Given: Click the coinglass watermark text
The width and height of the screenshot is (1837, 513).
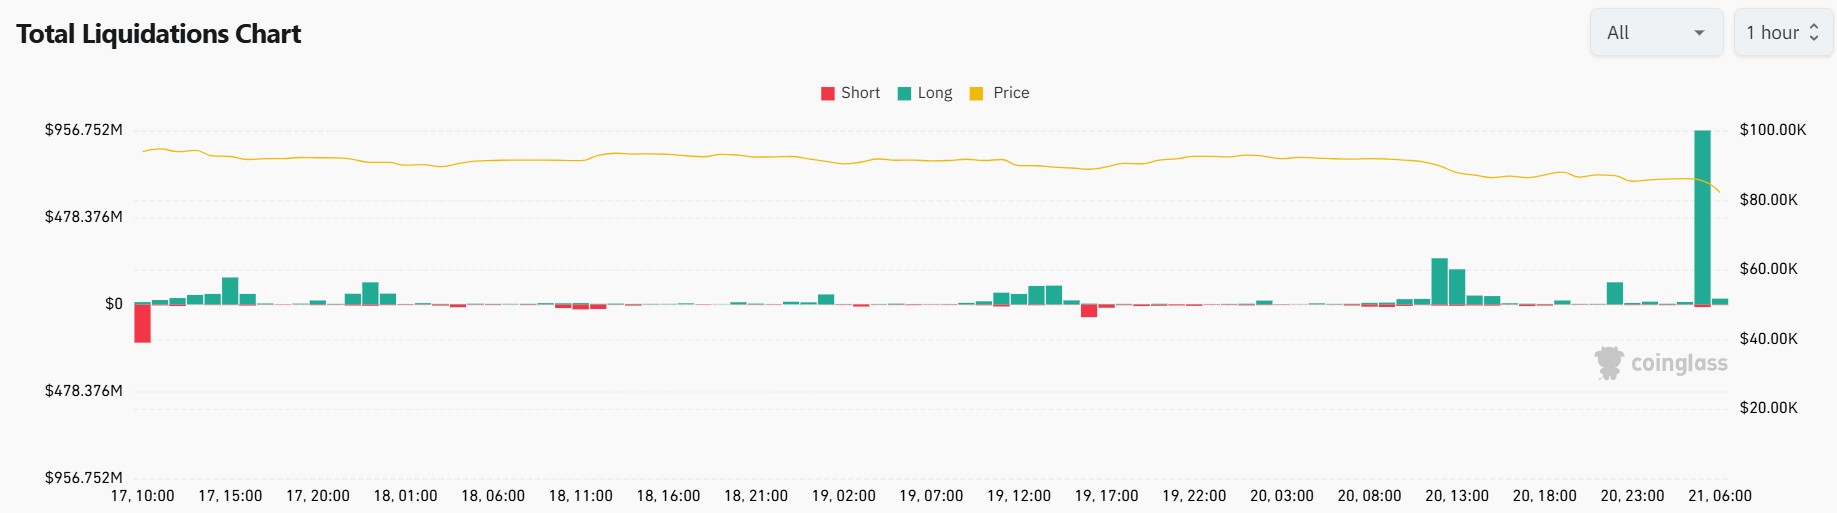Looking at the screenshot, I should click(x=1679, y=363).
